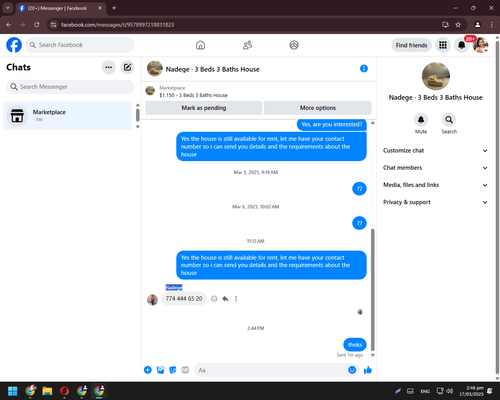Click the Facebook logo icon

(x=14, y=45)
